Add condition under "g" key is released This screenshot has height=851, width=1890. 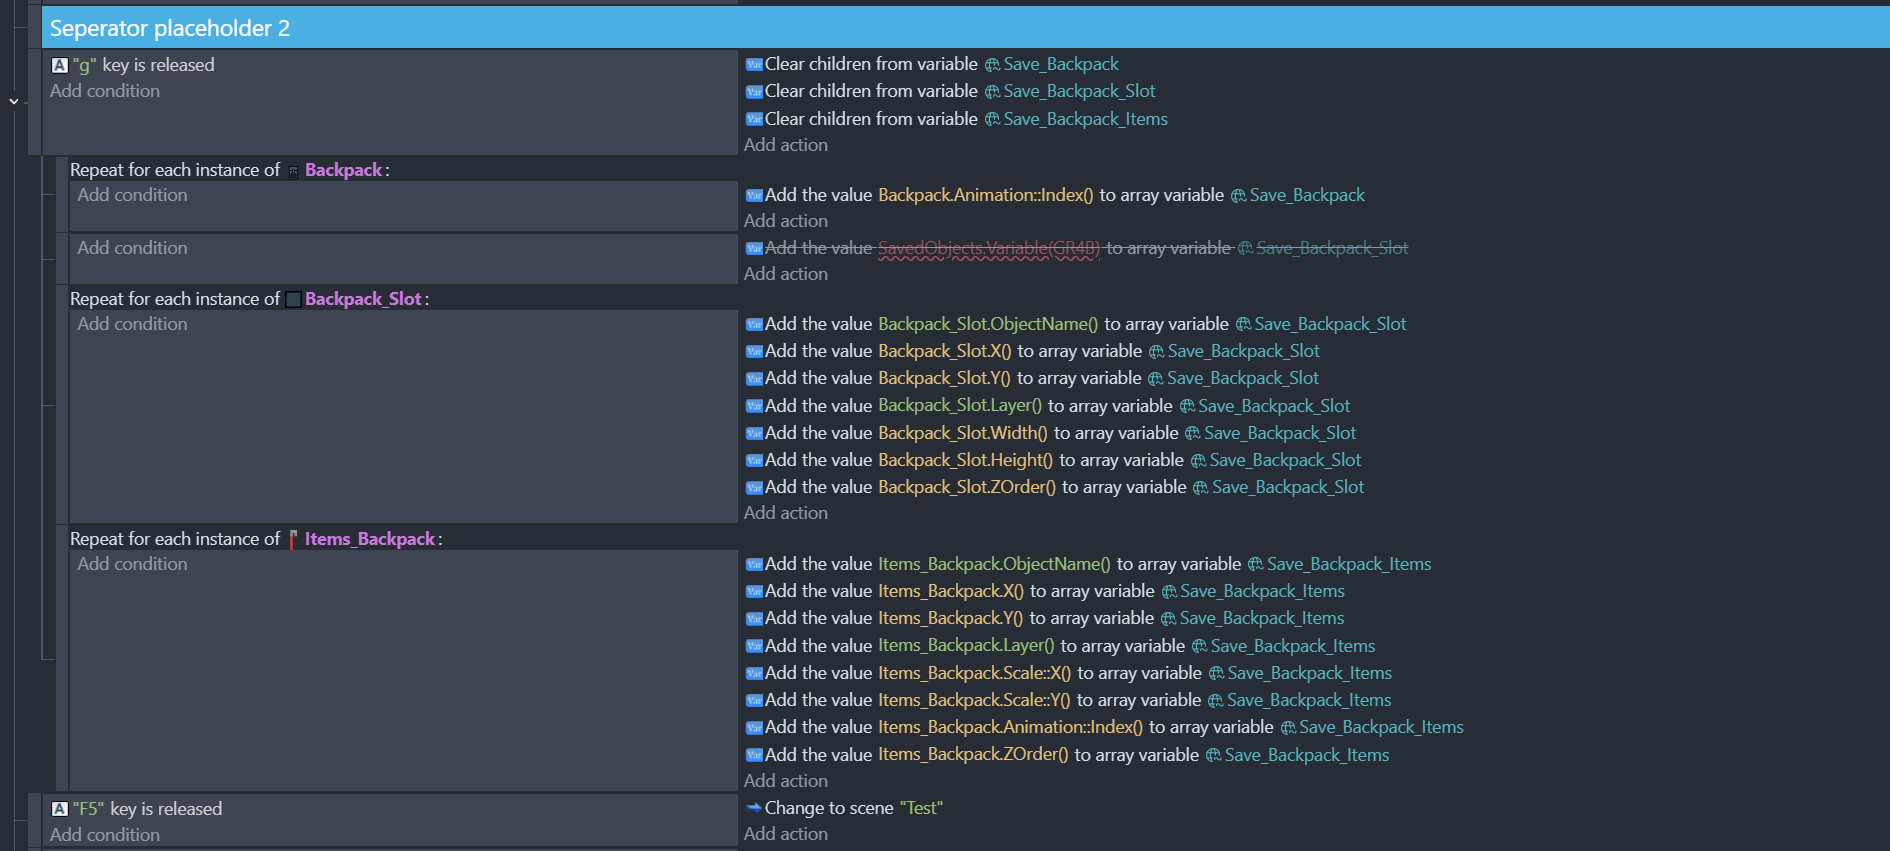pos(105,91)
